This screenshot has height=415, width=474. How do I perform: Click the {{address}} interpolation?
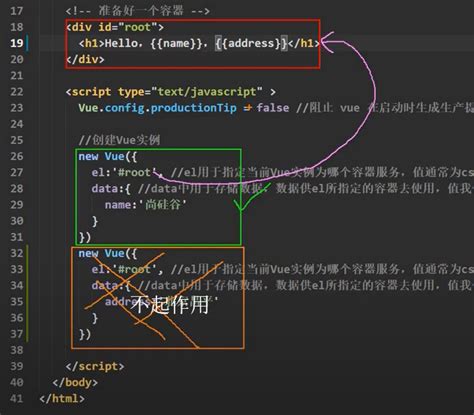click(251, 43)
